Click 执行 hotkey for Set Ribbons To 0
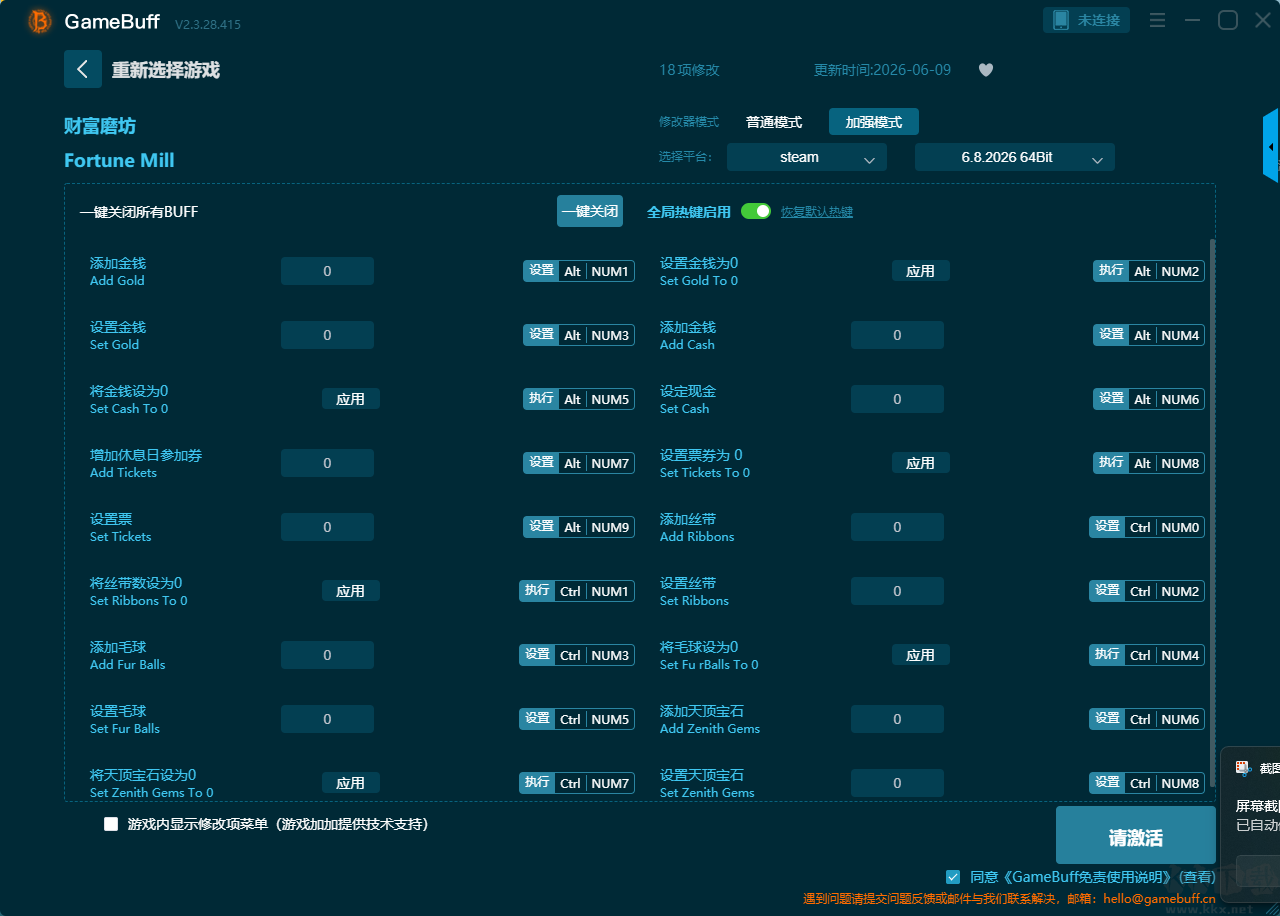The width and height of the screenshot is (1280, 916). tap(537, 591)
